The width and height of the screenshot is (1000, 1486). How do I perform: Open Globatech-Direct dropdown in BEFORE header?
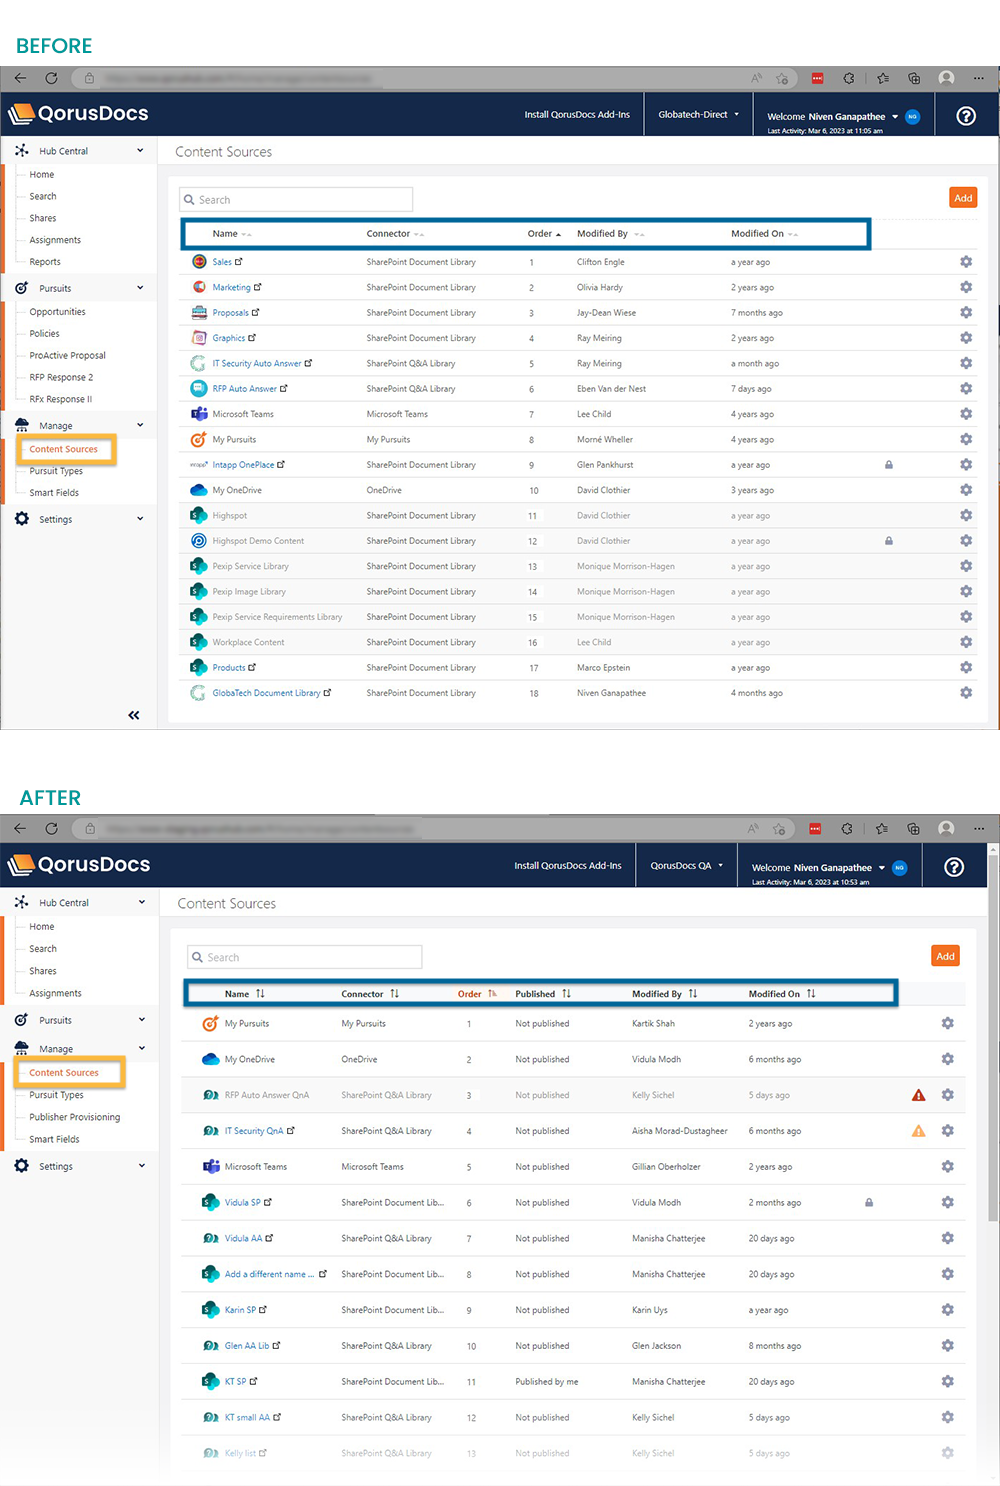click(698, 114)
